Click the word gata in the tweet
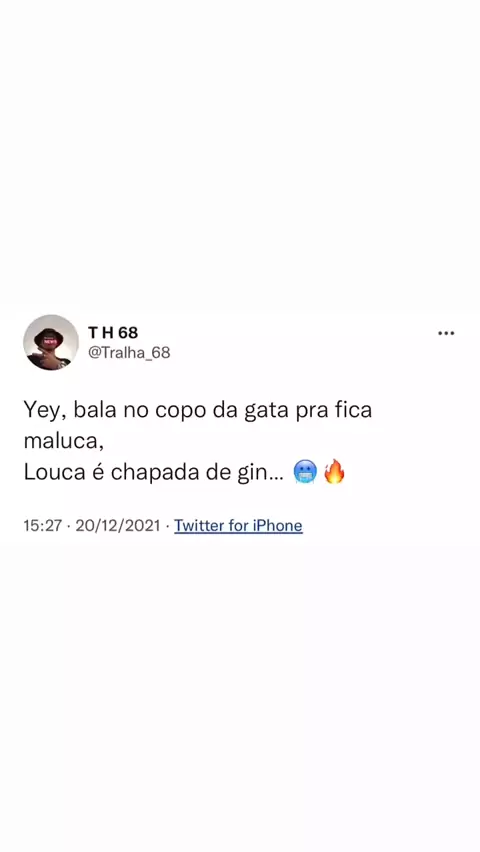Viewport: 480px width, 852px height. [265, 411]
